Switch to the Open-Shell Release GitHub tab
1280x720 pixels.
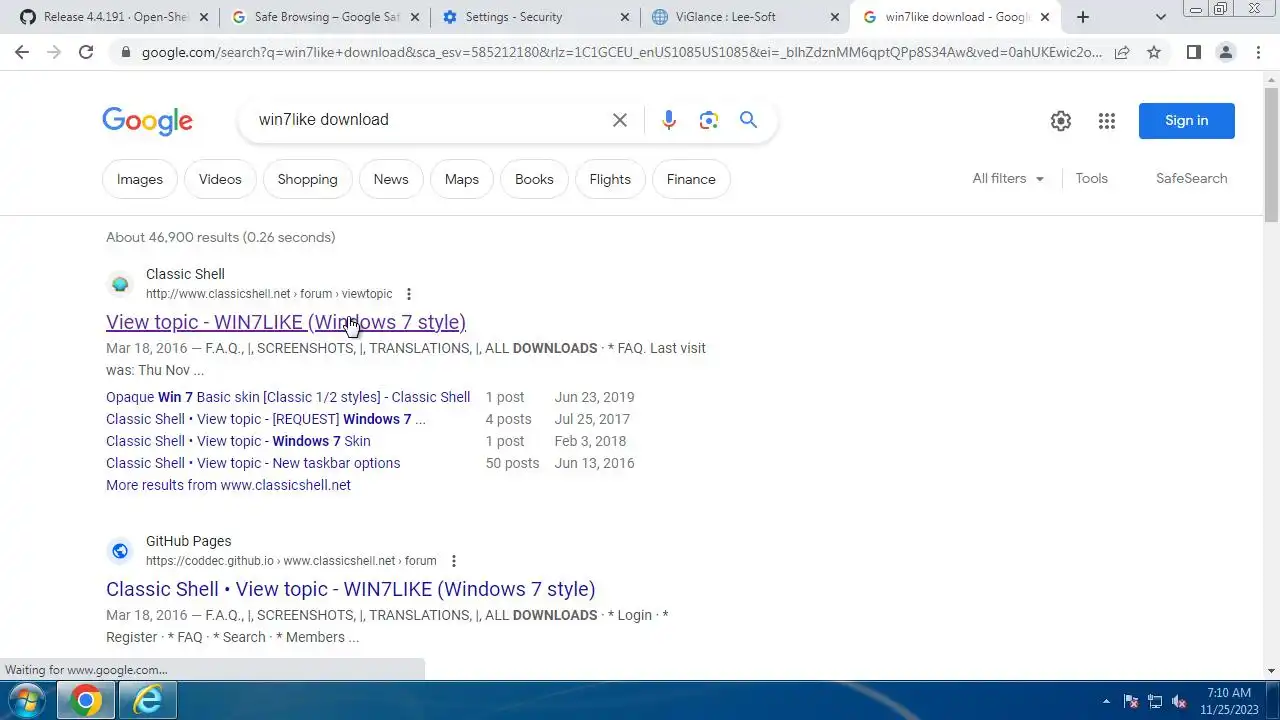coord(115,17)
